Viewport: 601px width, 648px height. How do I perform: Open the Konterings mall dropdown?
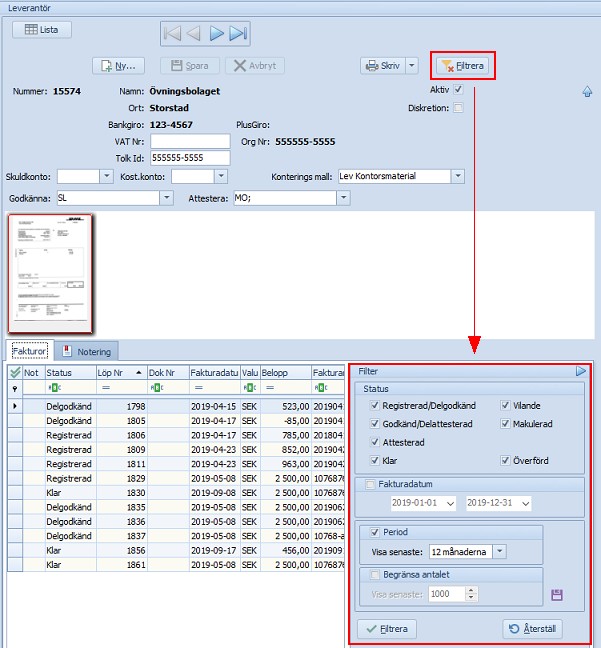click(458, 176)
